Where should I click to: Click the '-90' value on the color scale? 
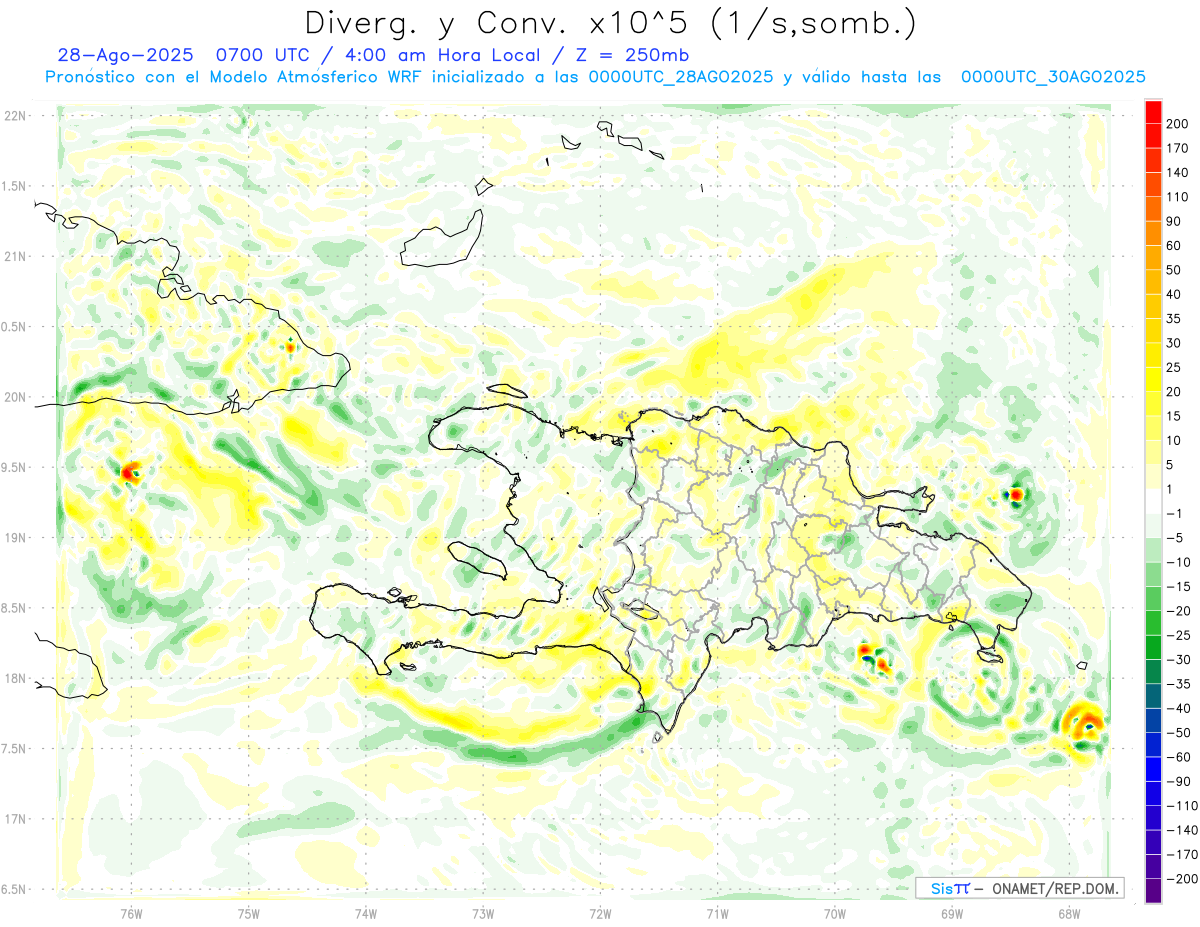pyautogui.click(x=1179, y=781)
